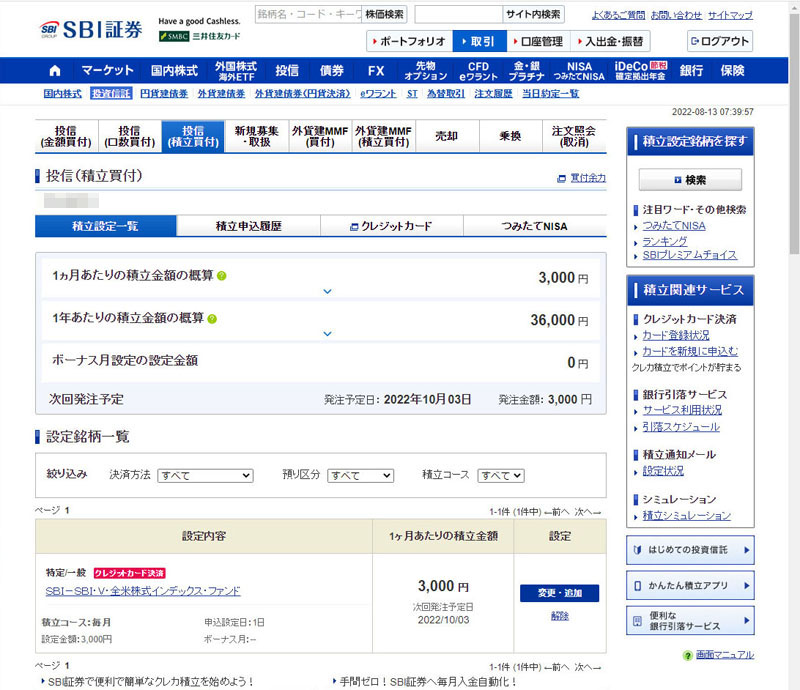The image size is (800, 690).
Task: Click the 解除 link
Action: click(x=559, y=616)
